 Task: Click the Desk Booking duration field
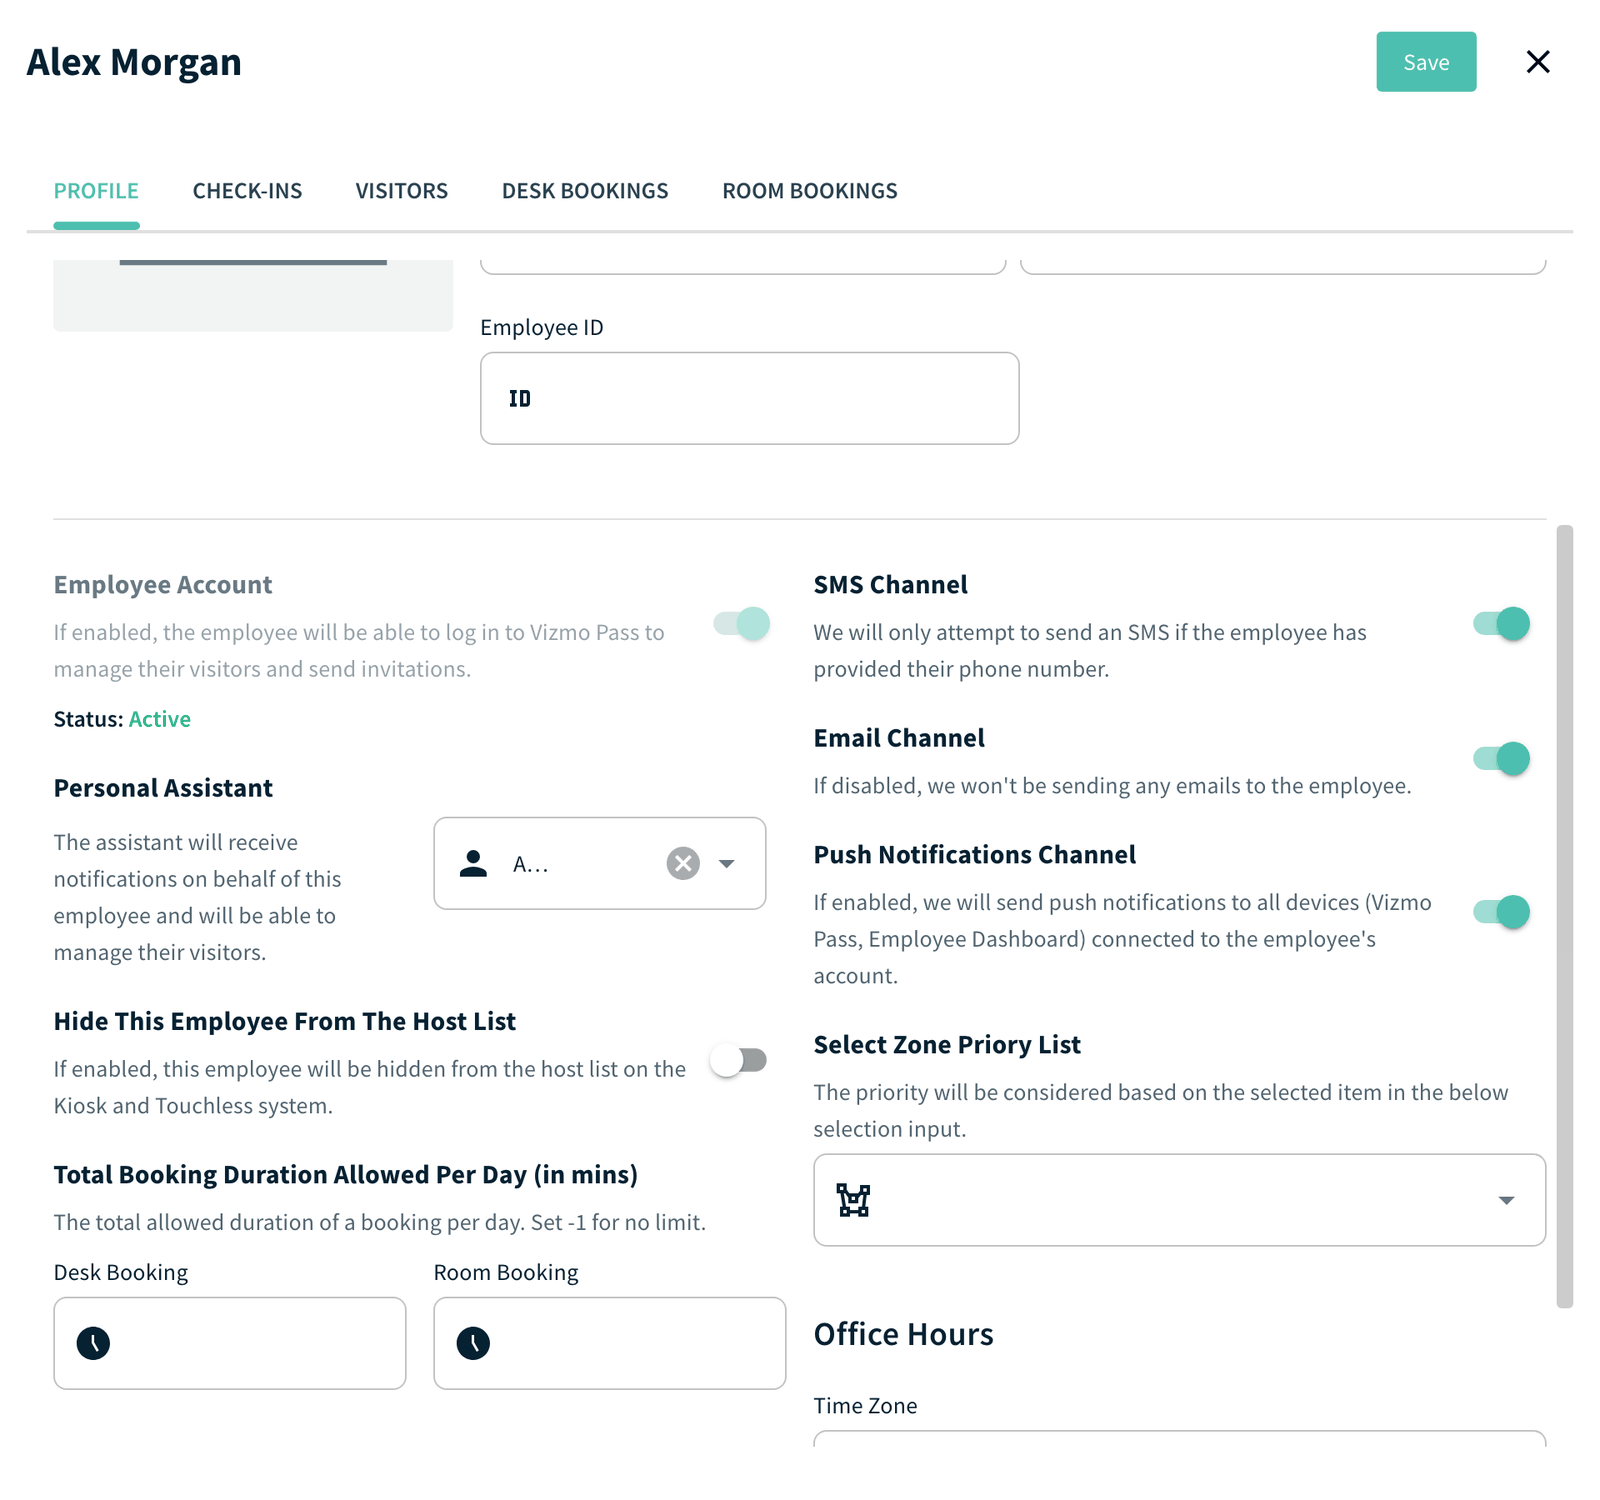point(230,1343)
